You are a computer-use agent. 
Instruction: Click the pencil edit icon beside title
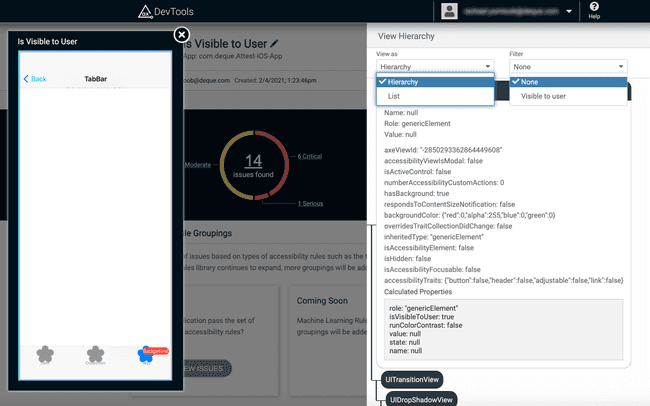275,44
